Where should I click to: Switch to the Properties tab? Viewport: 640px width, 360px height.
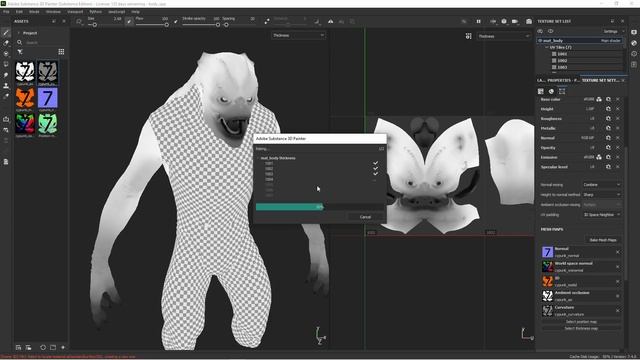point(563,80)
